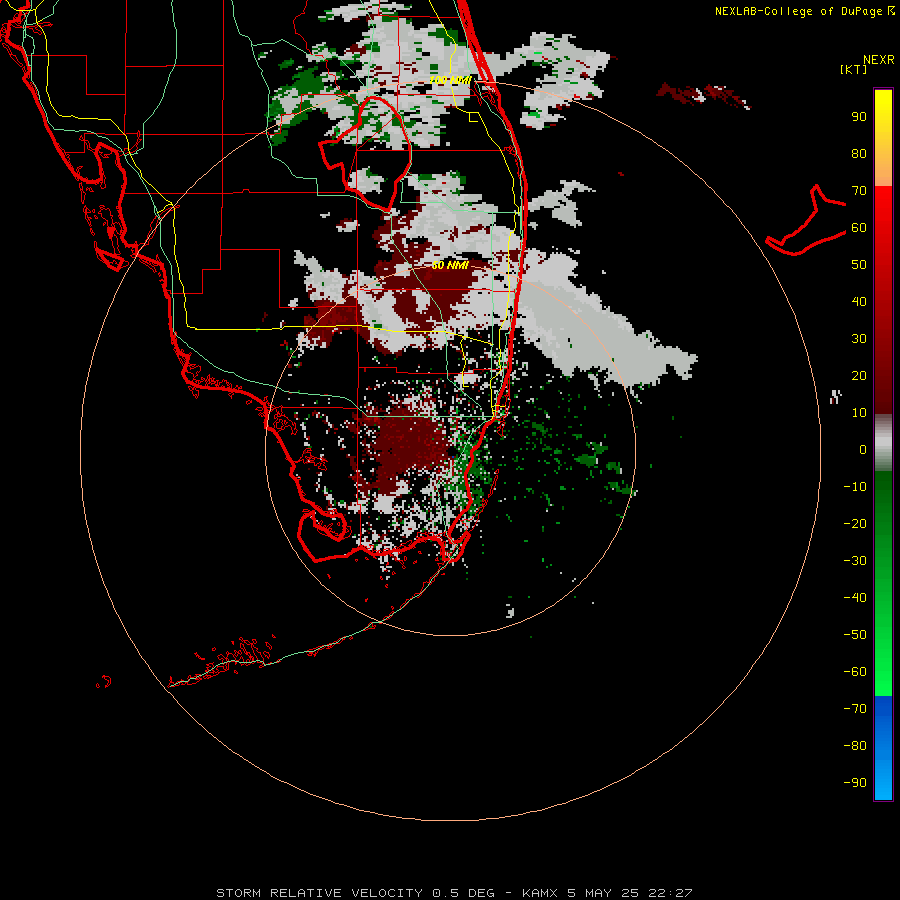Click the positive 20 scale value
The image size is (900, 900).
pyautogui.click(x=859, y=376)
